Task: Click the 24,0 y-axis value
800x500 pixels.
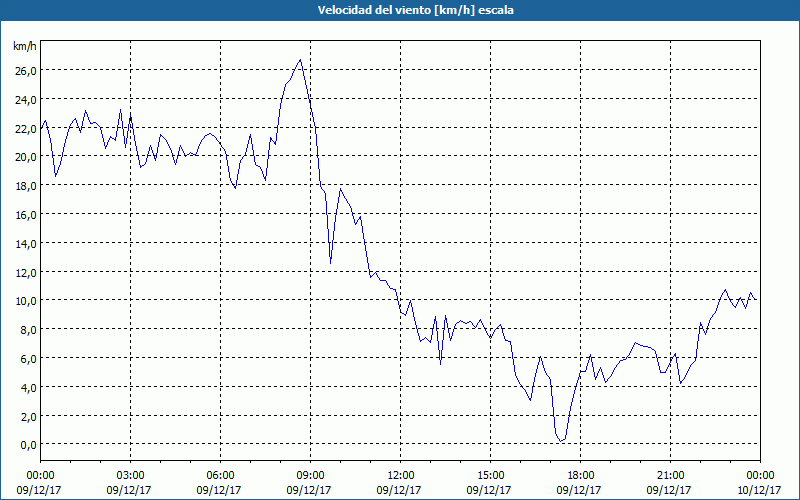Action: pyautogui.click(x=26, y=100)
